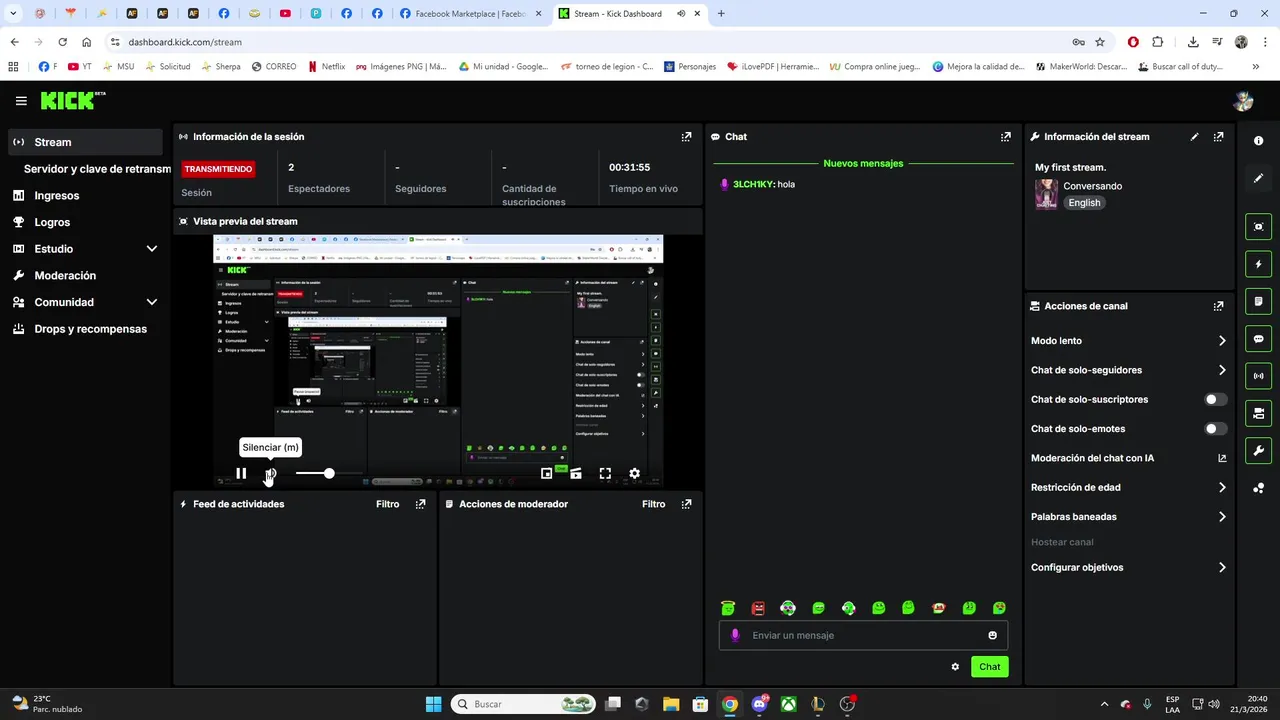Open the Kick hamburger menu
This screenshot has width=1280, height=720.
21,101
